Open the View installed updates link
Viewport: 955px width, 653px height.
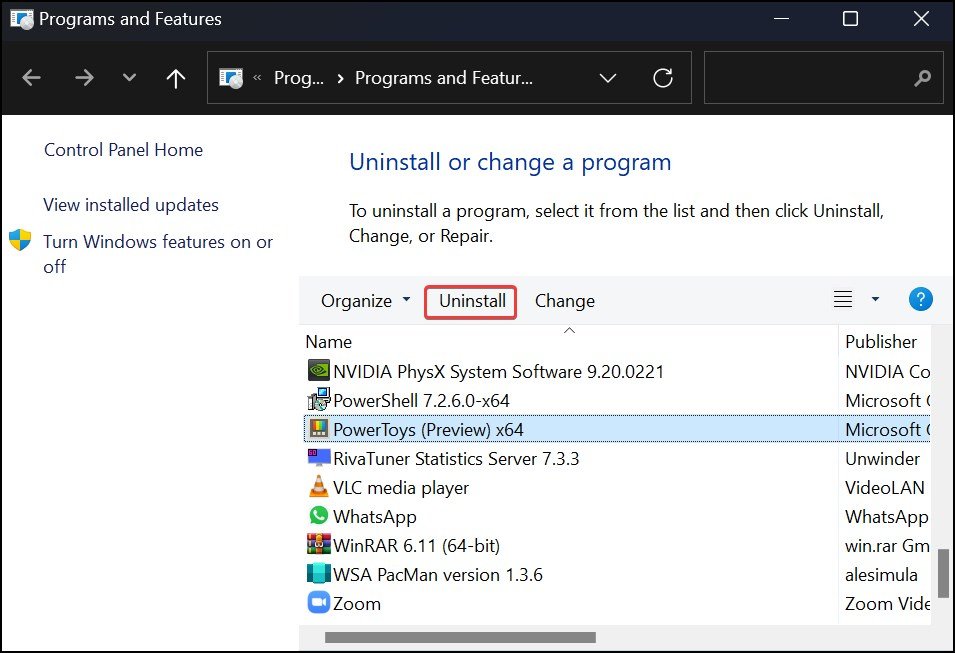(131, 205)
